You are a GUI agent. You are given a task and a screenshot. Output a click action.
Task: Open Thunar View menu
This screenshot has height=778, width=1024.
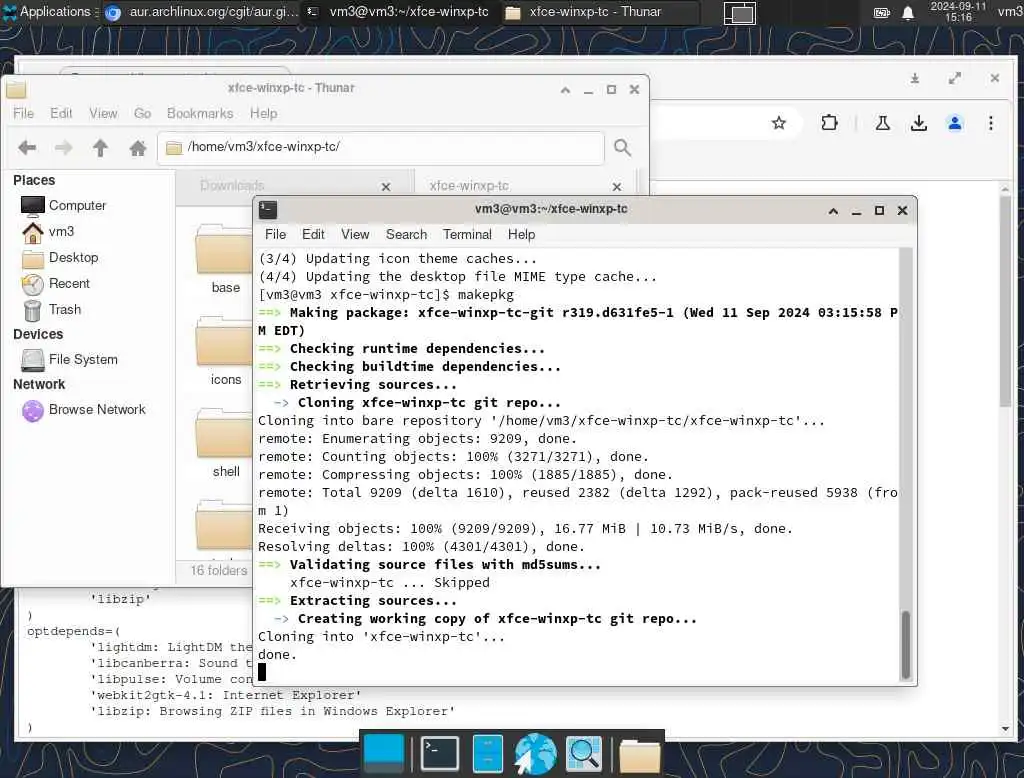pos(103,113)
